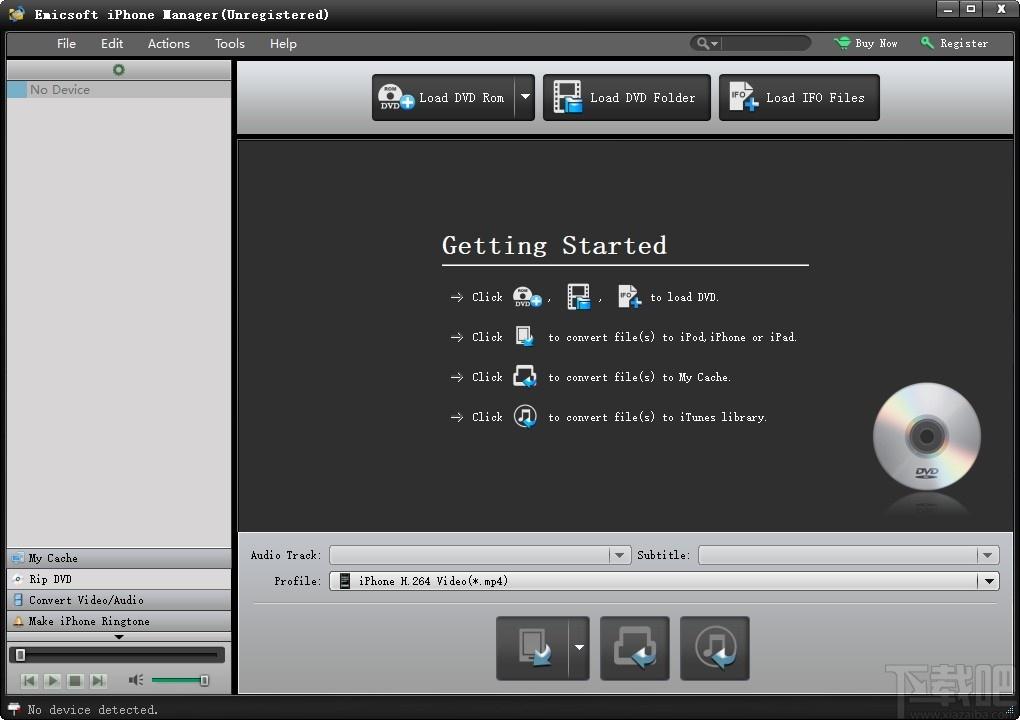
Task: Open the Tools menu
Action: 230,44
